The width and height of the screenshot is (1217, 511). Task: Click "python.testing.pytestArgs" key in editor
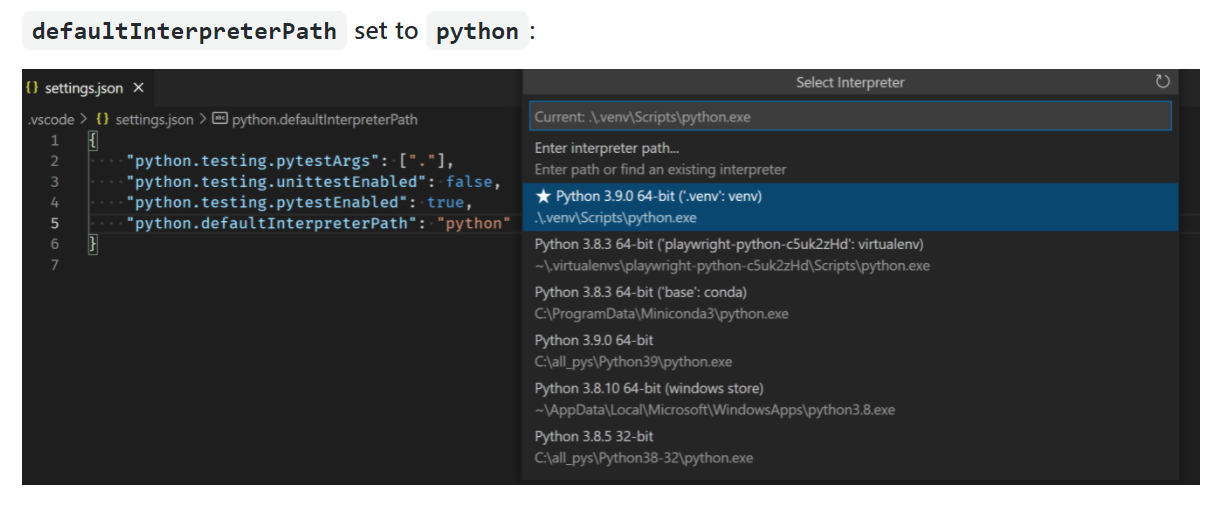pos(253,161)
